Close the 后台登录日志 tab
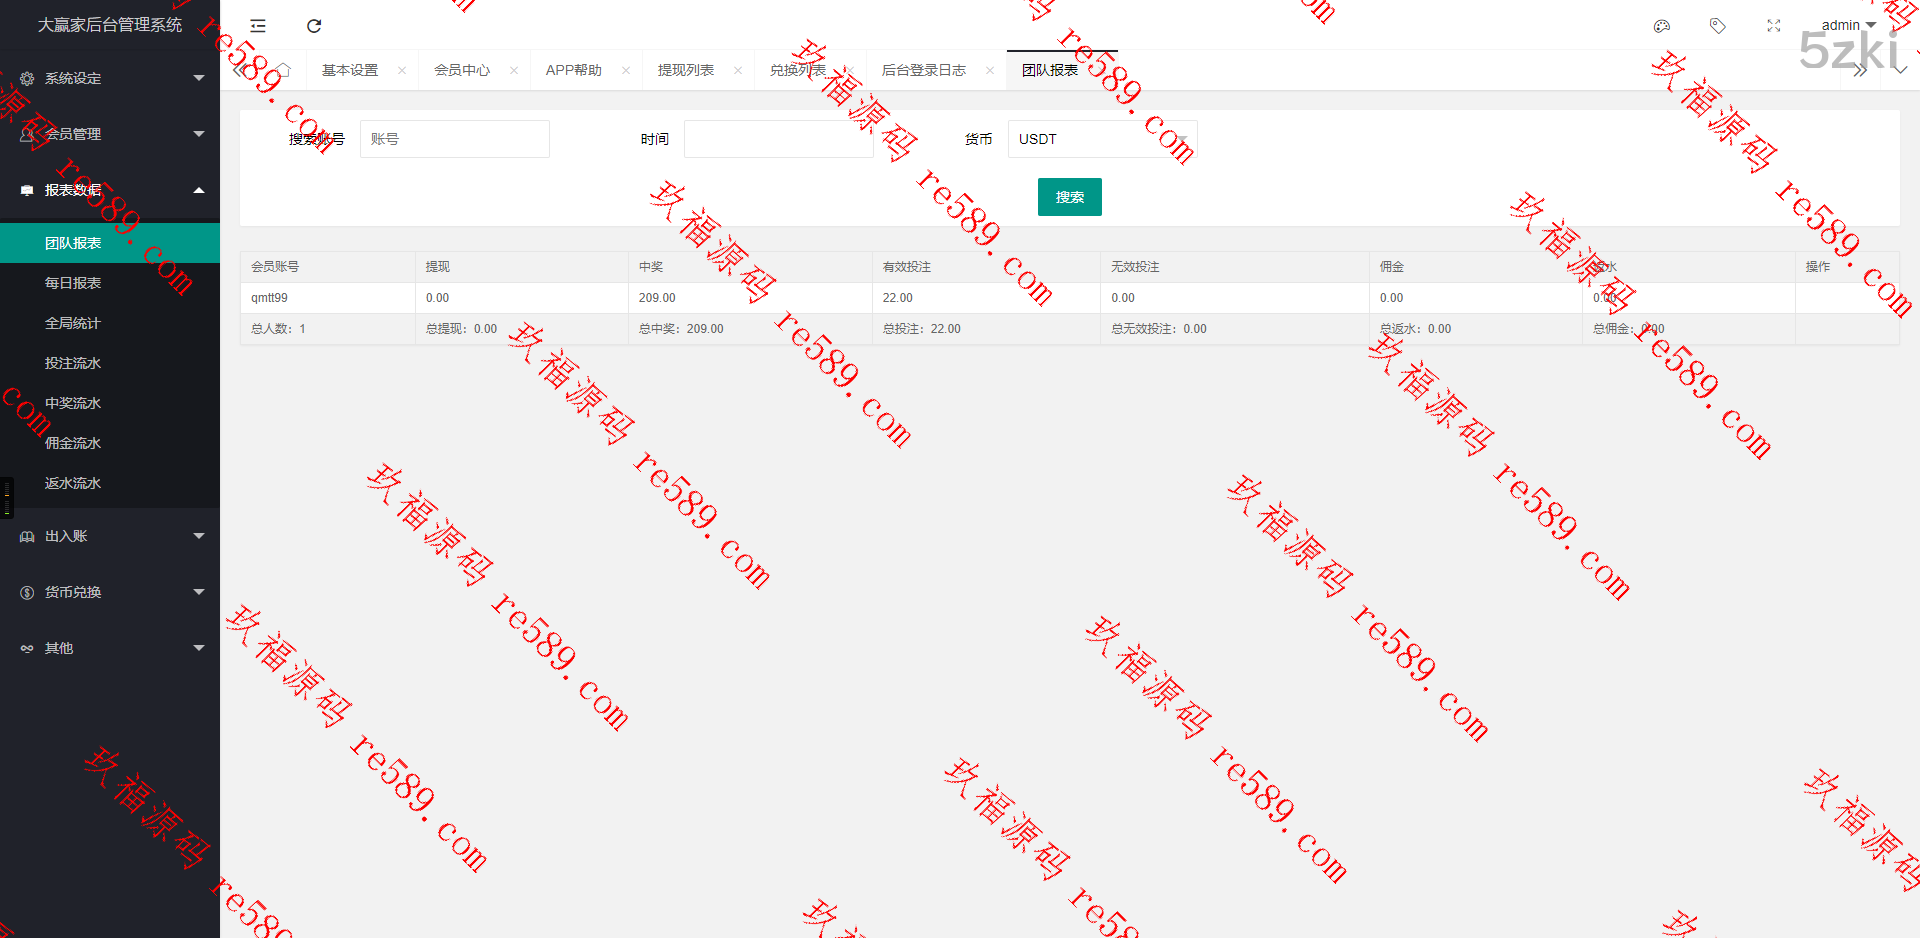 coord(990,70)
